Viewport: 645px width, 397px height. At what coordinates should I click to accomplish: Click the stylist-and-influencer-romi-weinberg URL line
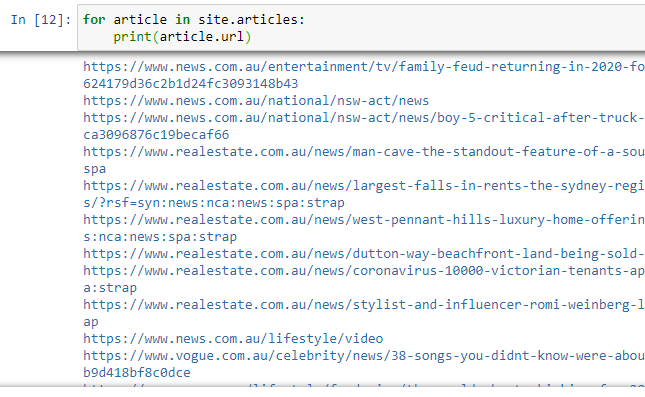click(x=364, y=305)
